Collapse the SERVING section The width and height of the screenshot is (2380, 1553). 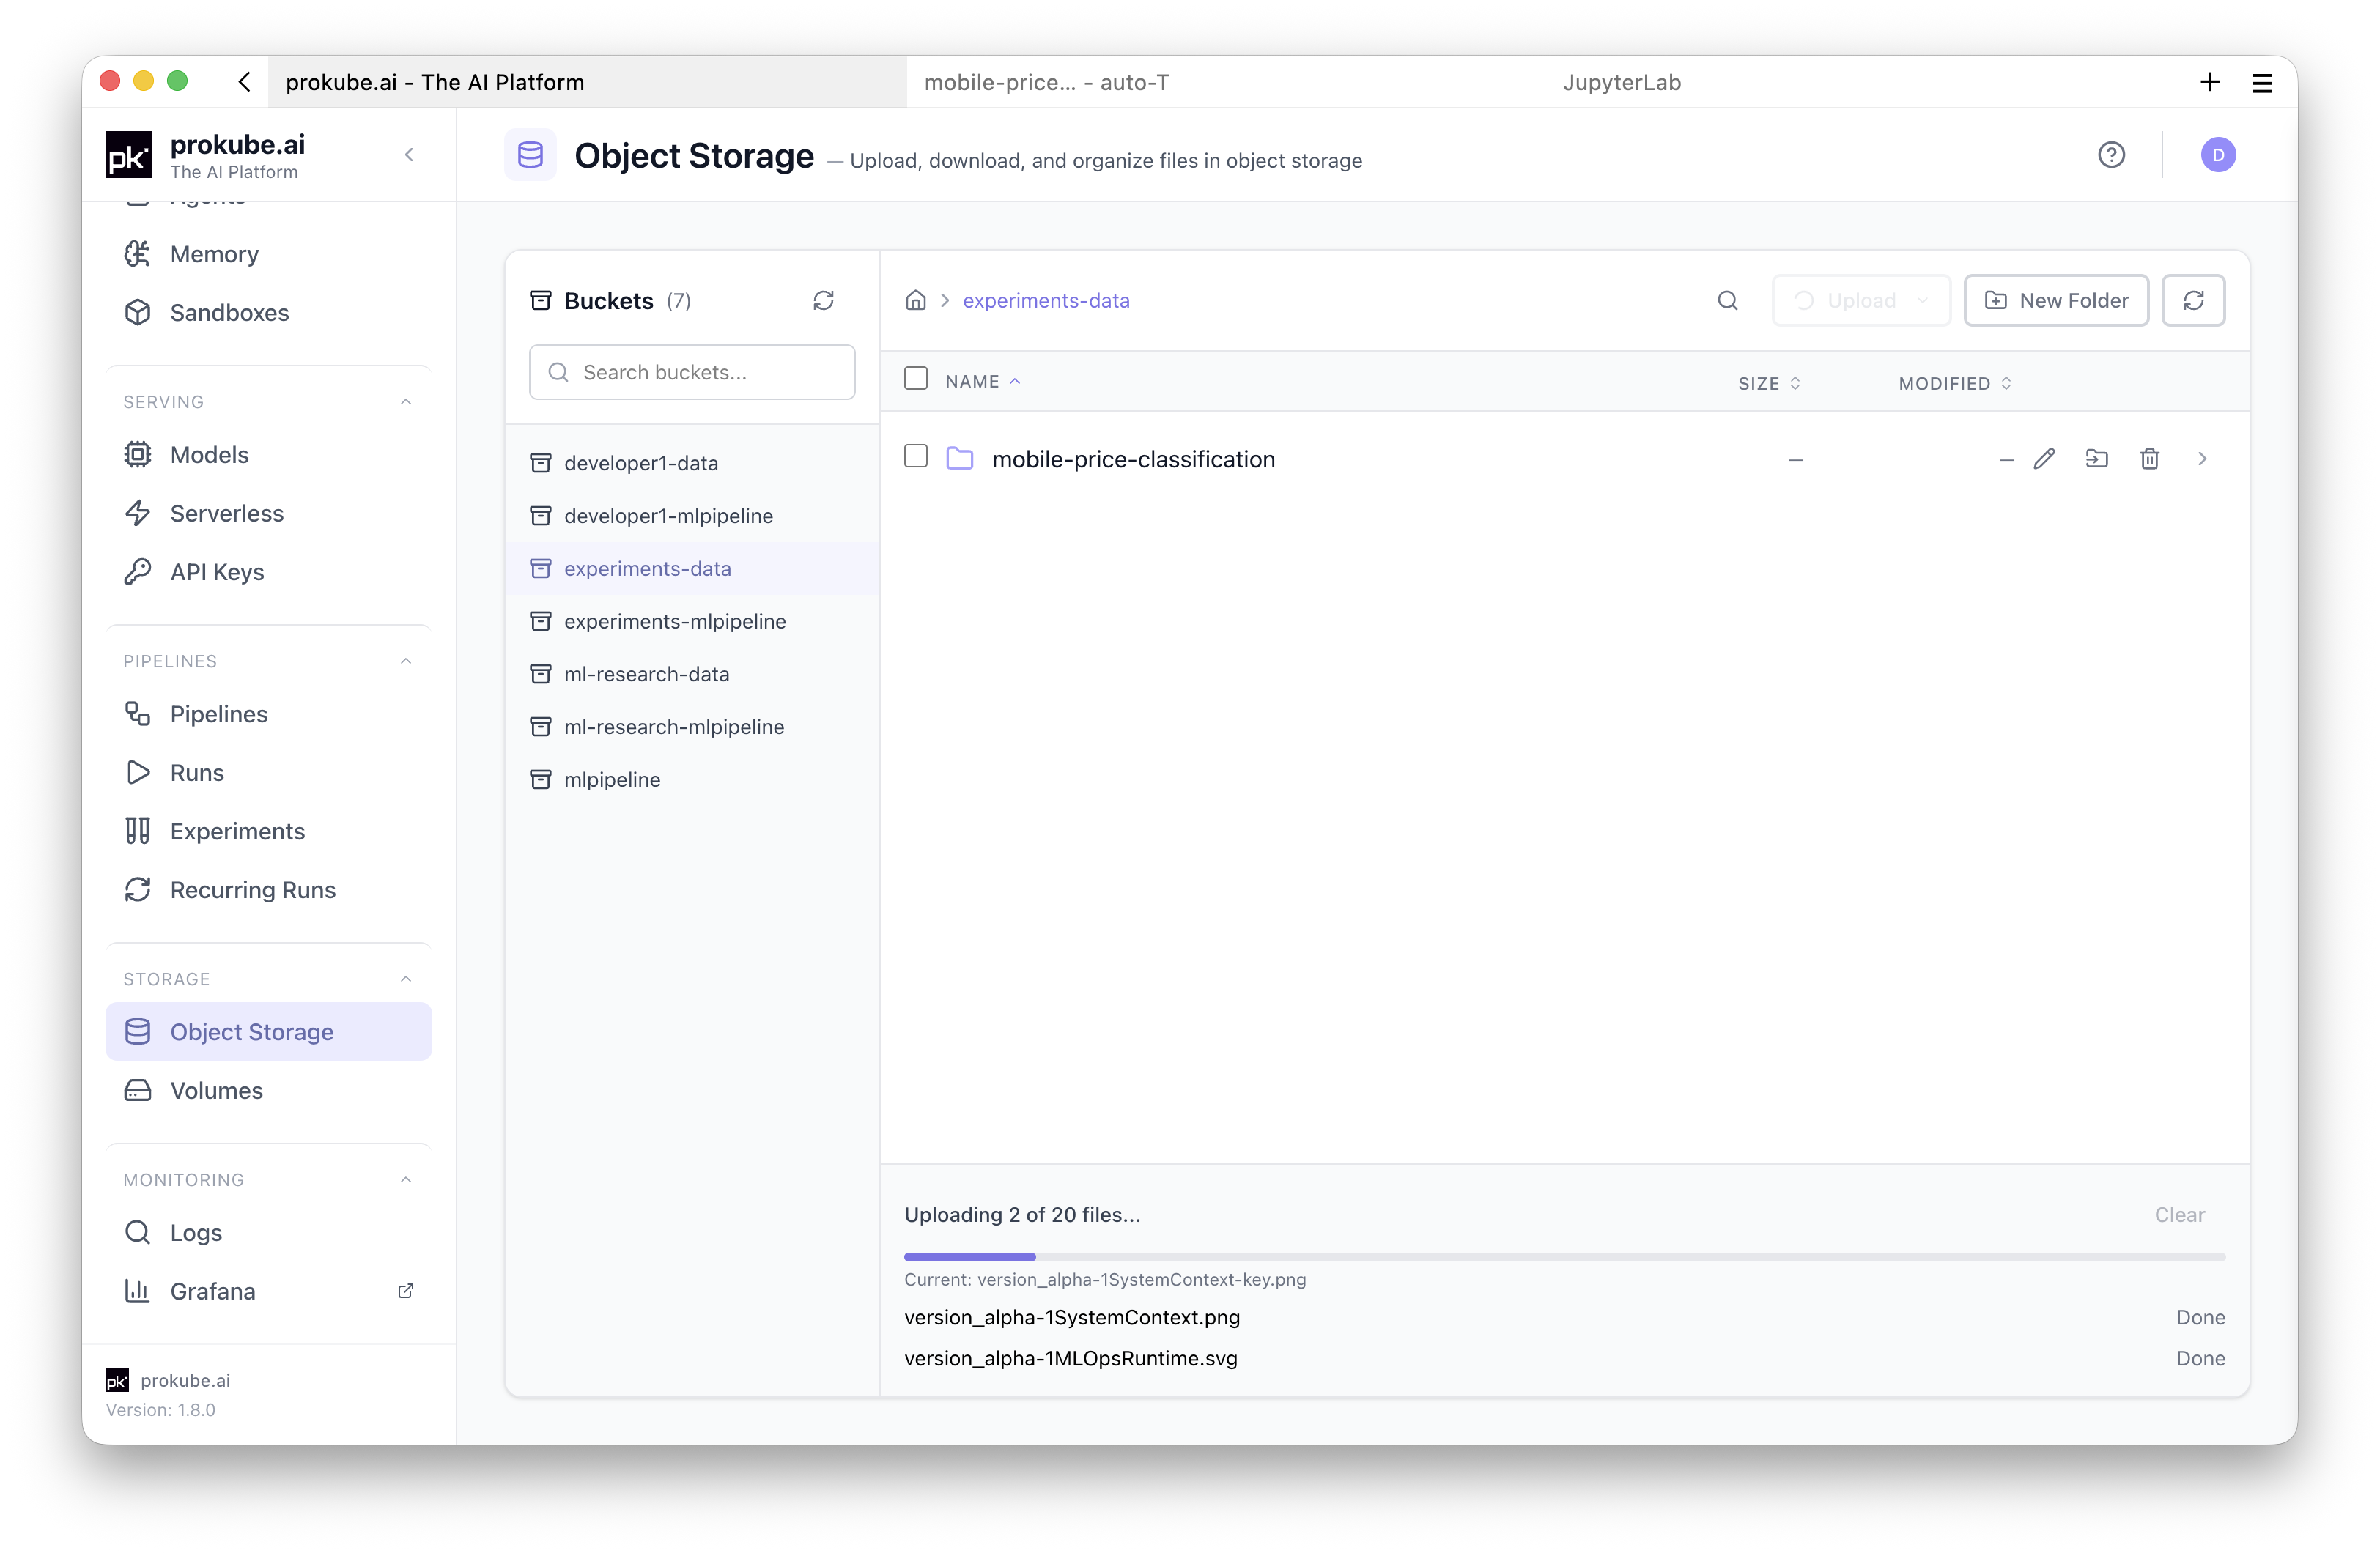click(406, 402)
